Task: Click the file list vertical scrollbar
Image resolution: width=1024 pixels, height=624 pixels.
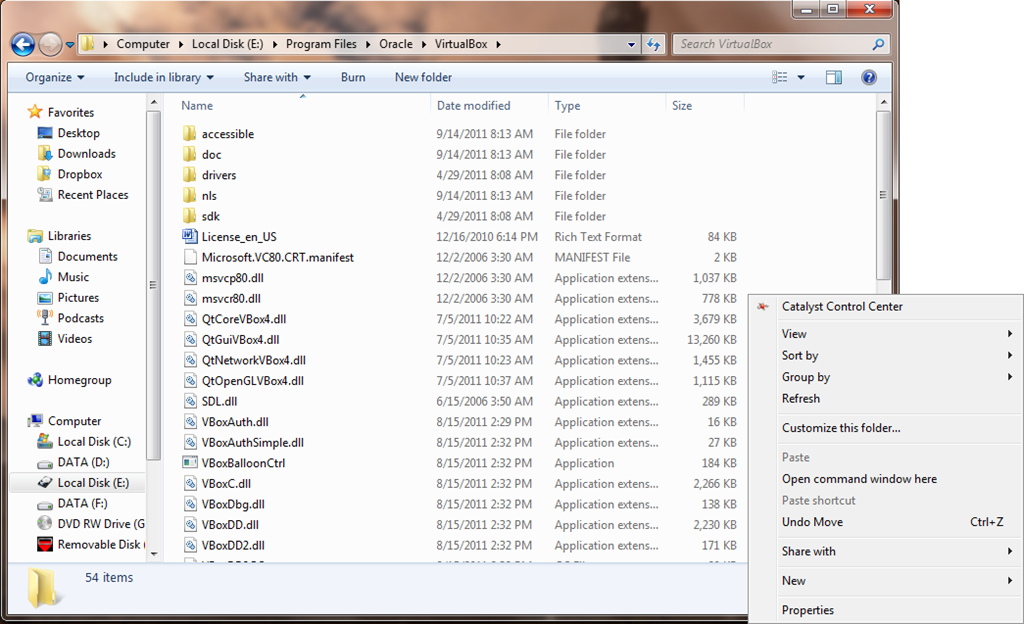Action: (x=883, y=190)
